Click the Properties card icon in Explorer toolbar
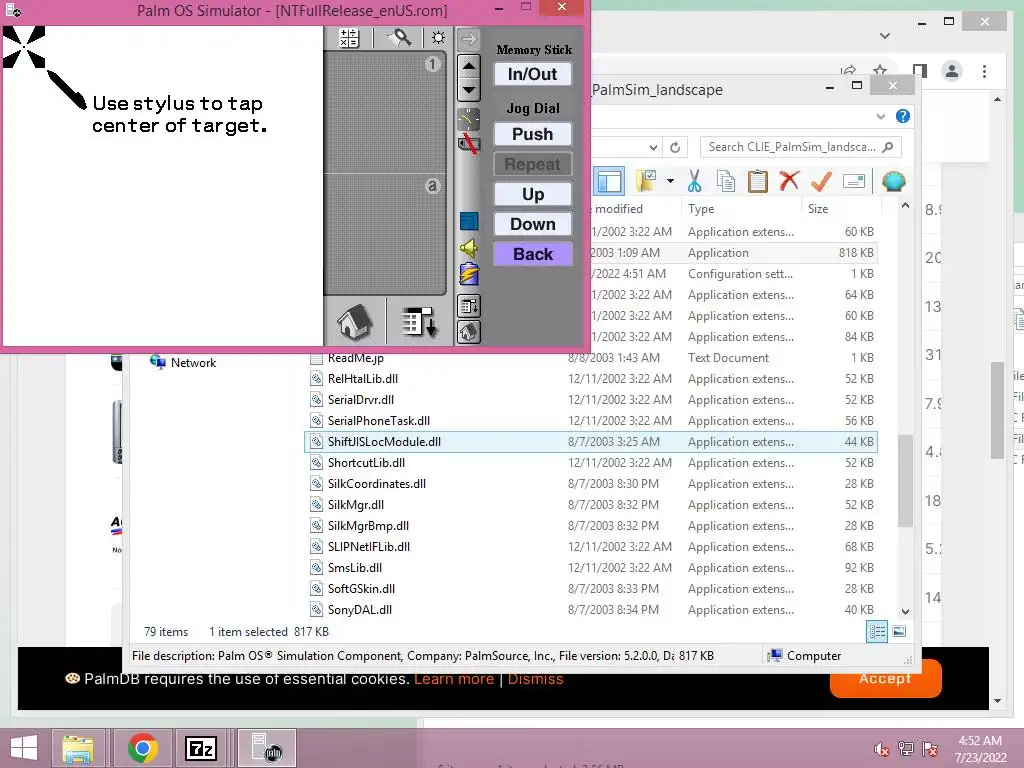Viewport: 1024px width, 768px height. (x=854, y=181)
